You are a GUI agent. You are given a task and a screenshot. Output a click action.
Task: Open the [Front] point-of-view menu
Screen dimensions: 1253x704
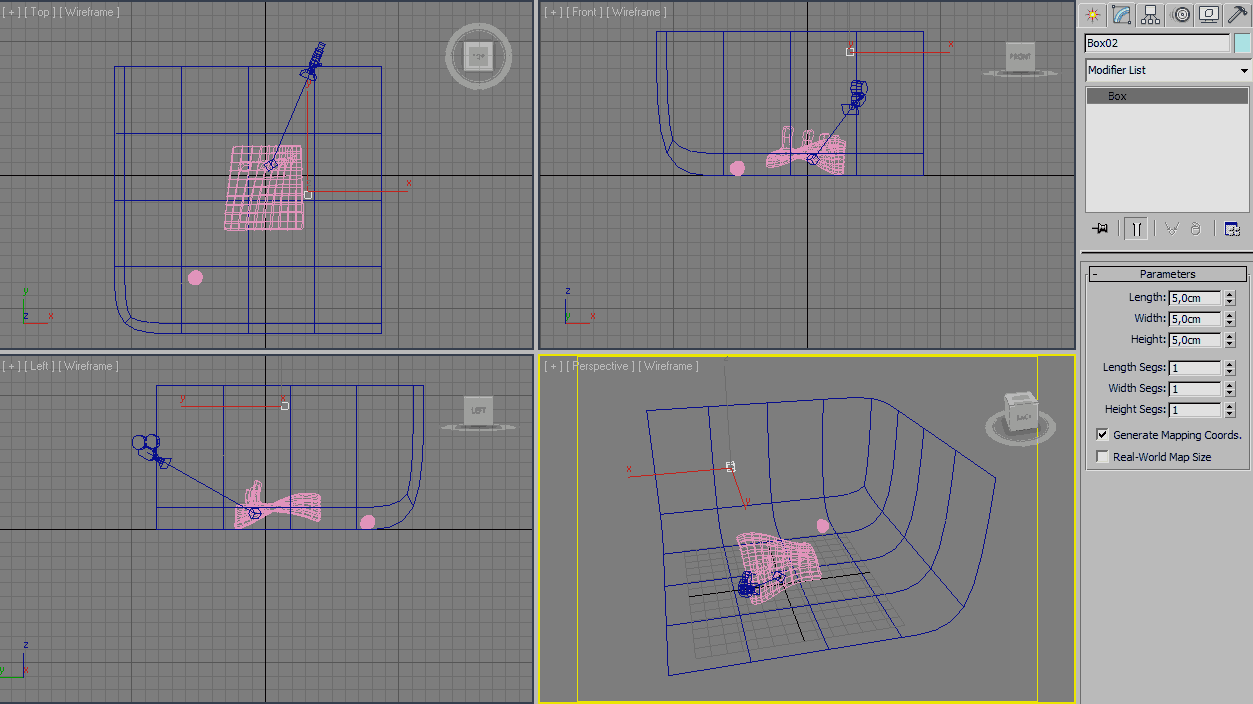click(x=585, y=12)
